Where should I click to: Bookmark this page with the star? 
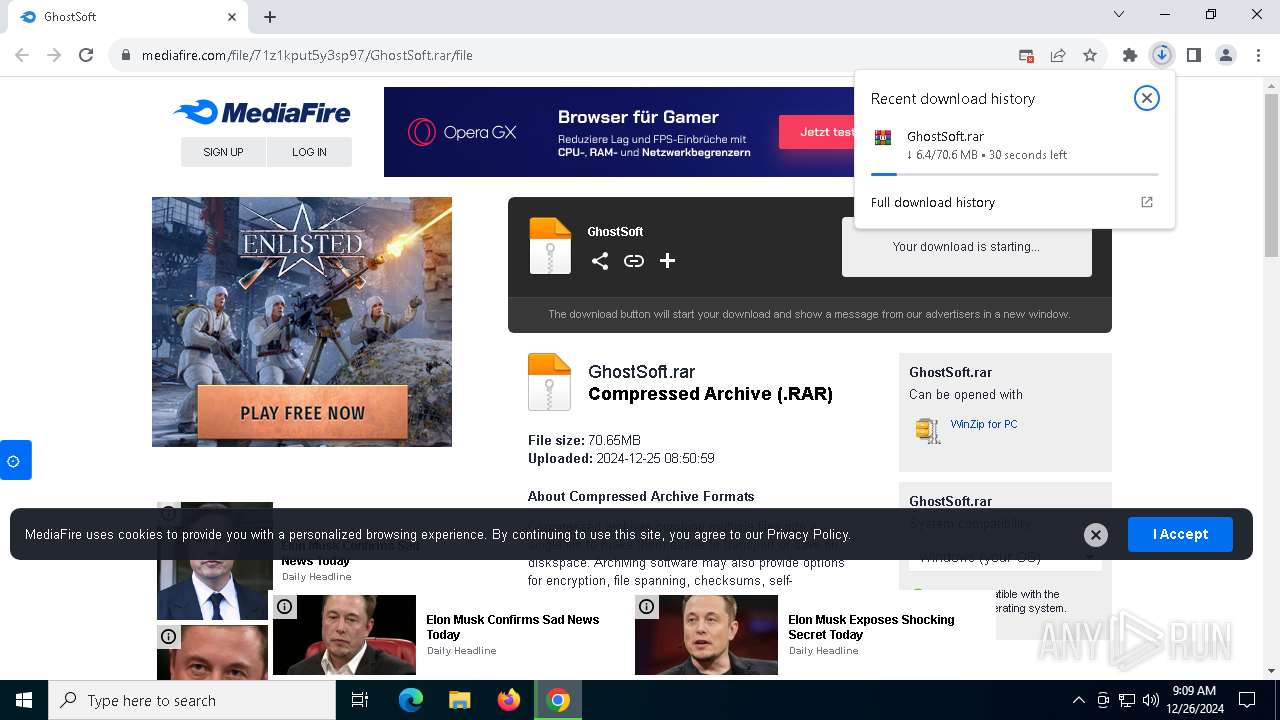[x=1090, y=56]
